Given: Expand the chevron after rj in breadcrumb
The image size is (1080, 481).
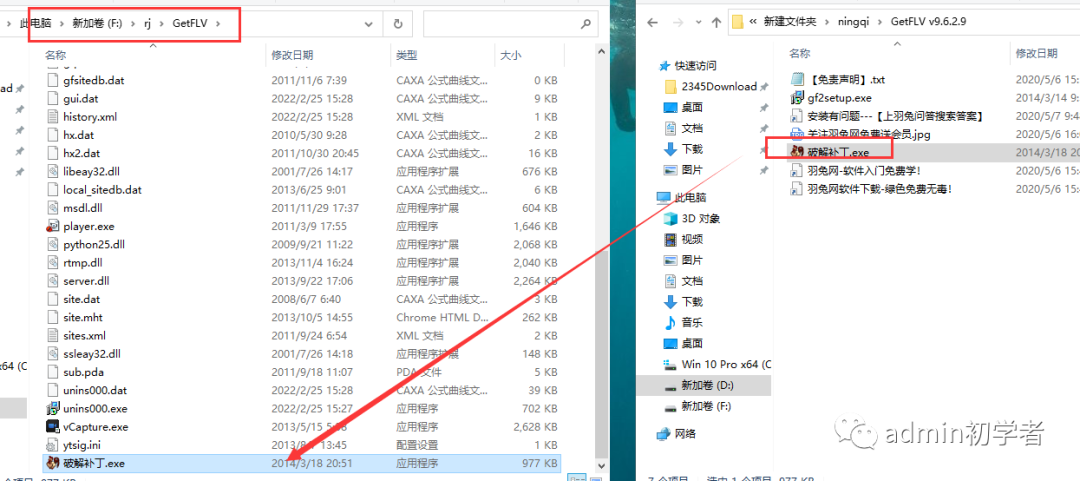Looking at the screenshot, I should coord(163,23).
